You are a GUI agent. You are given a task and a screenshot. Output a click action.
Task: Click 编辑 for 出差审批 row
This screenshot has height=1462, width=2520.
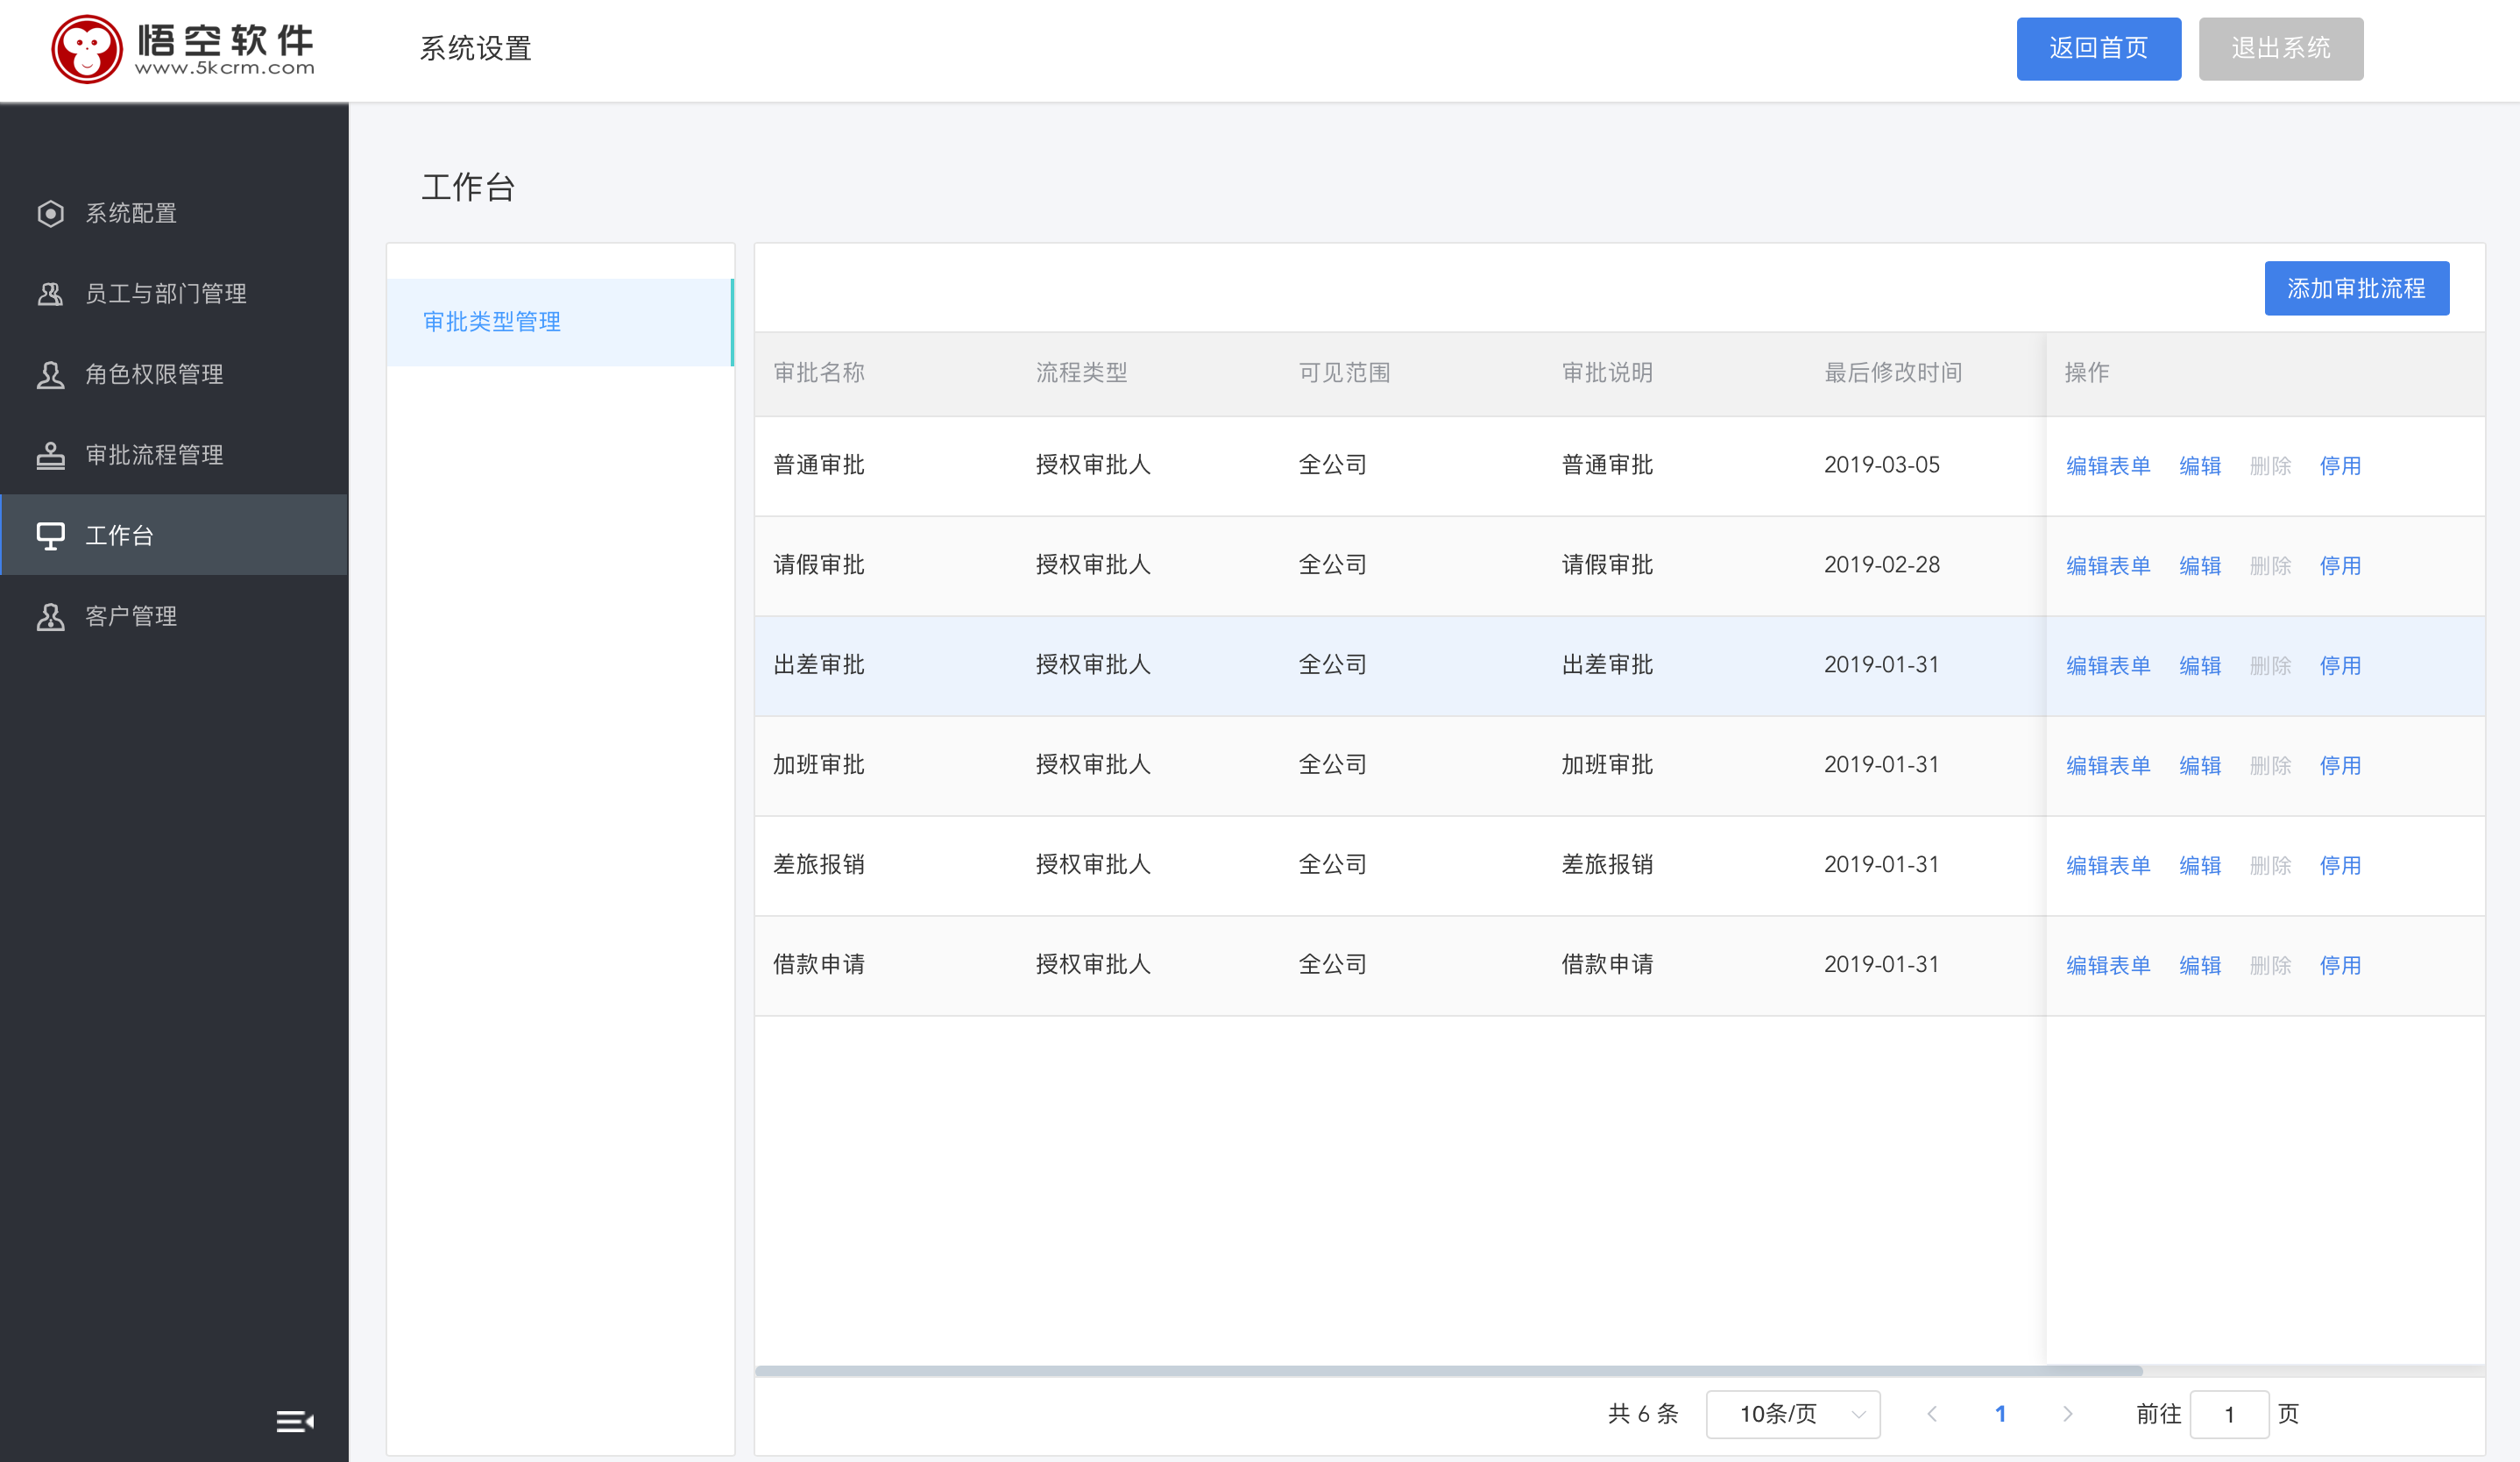coord(2200,666)
